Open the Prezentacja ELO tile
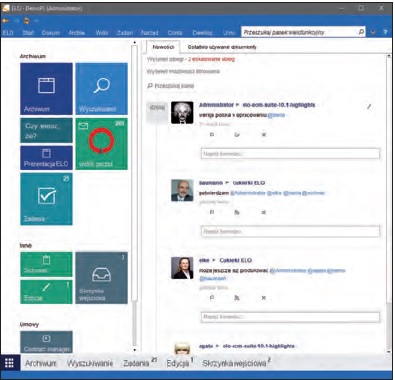The image size is (395, 380). (x=46, y=158)
